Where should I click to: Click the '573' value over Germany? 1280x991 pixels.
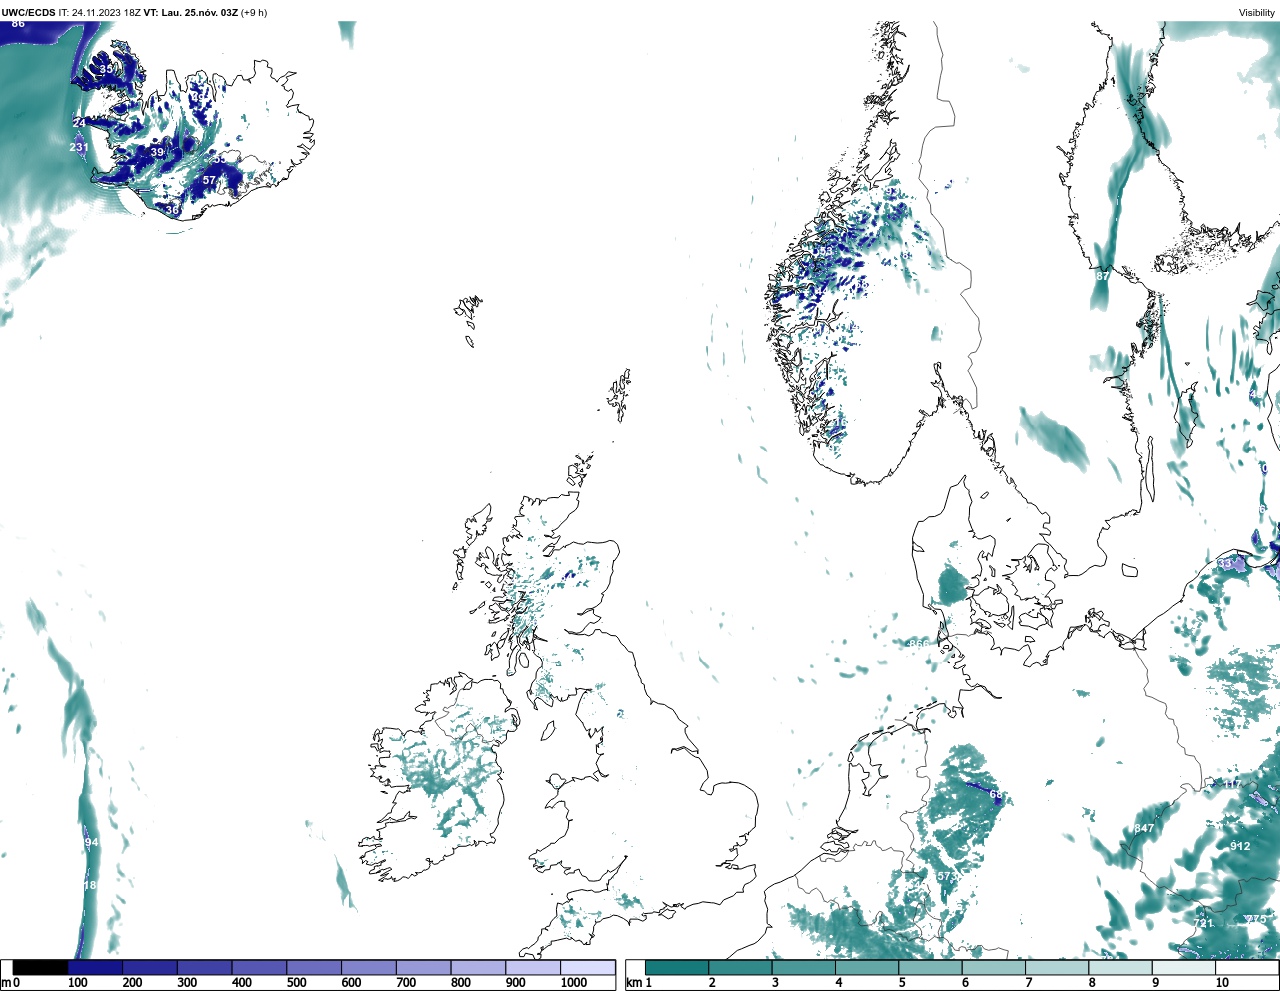click(947, 876)
